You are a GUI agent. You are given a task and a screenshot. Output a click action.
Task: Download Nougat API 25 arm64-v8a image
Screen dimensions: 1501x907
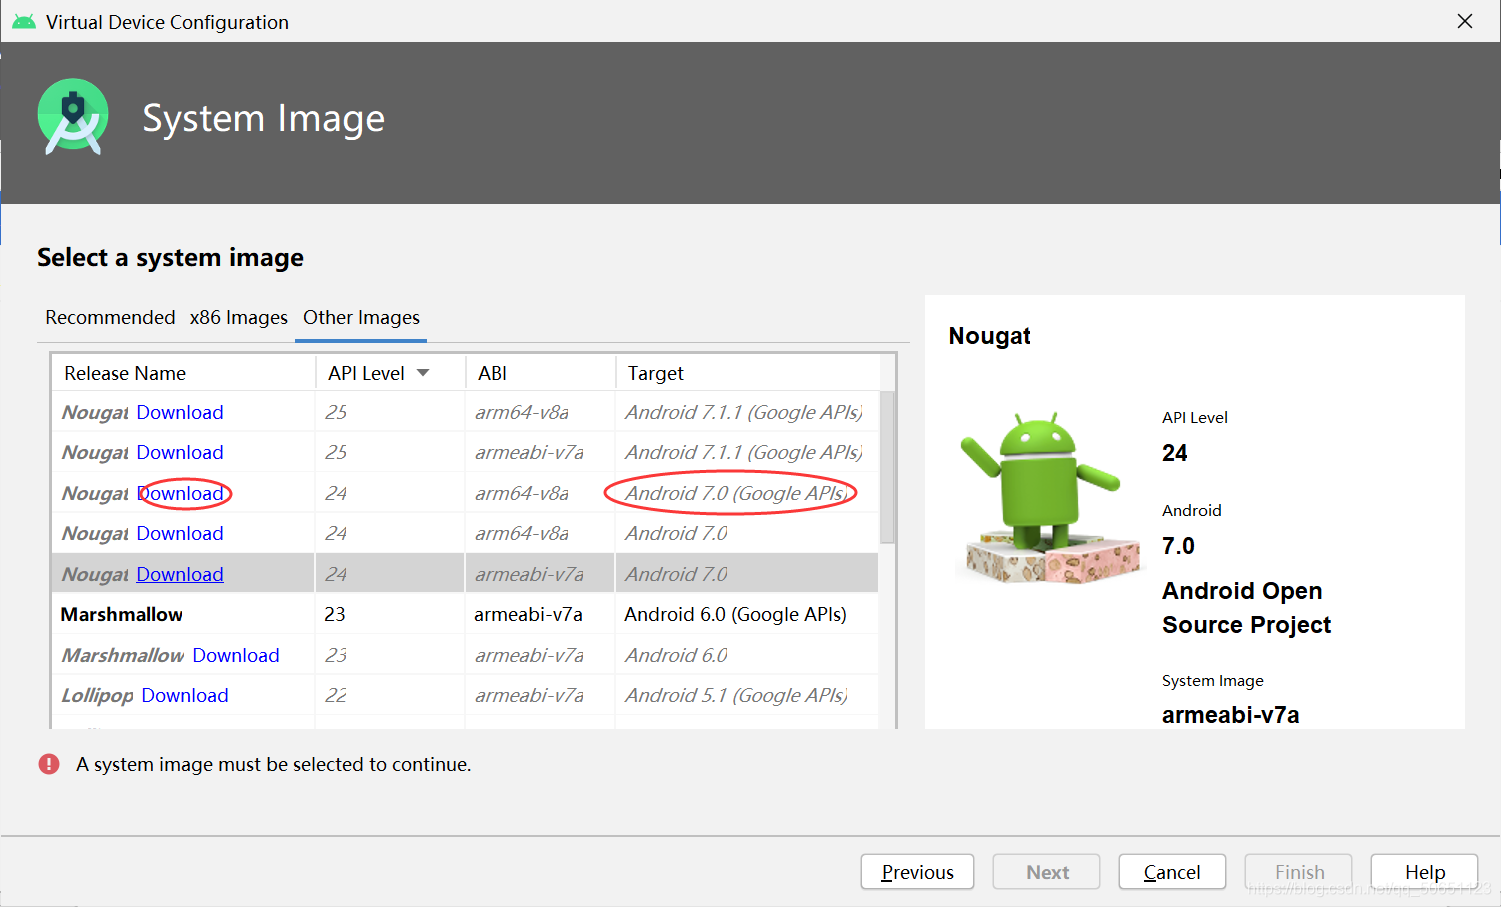pos(180,412)
